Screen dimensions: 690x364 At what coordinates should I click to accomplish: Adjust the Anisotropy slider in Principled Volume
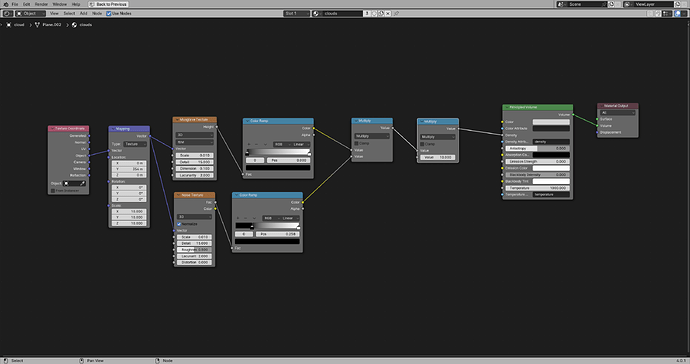(x=537, y=148)
